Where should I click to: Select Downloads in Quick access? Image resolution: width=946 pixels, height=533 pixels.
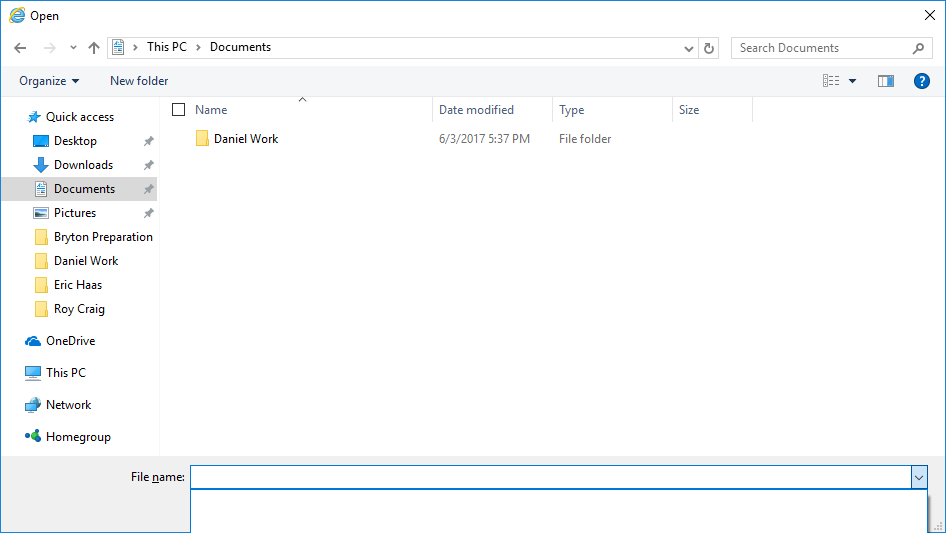pos(83,165)
